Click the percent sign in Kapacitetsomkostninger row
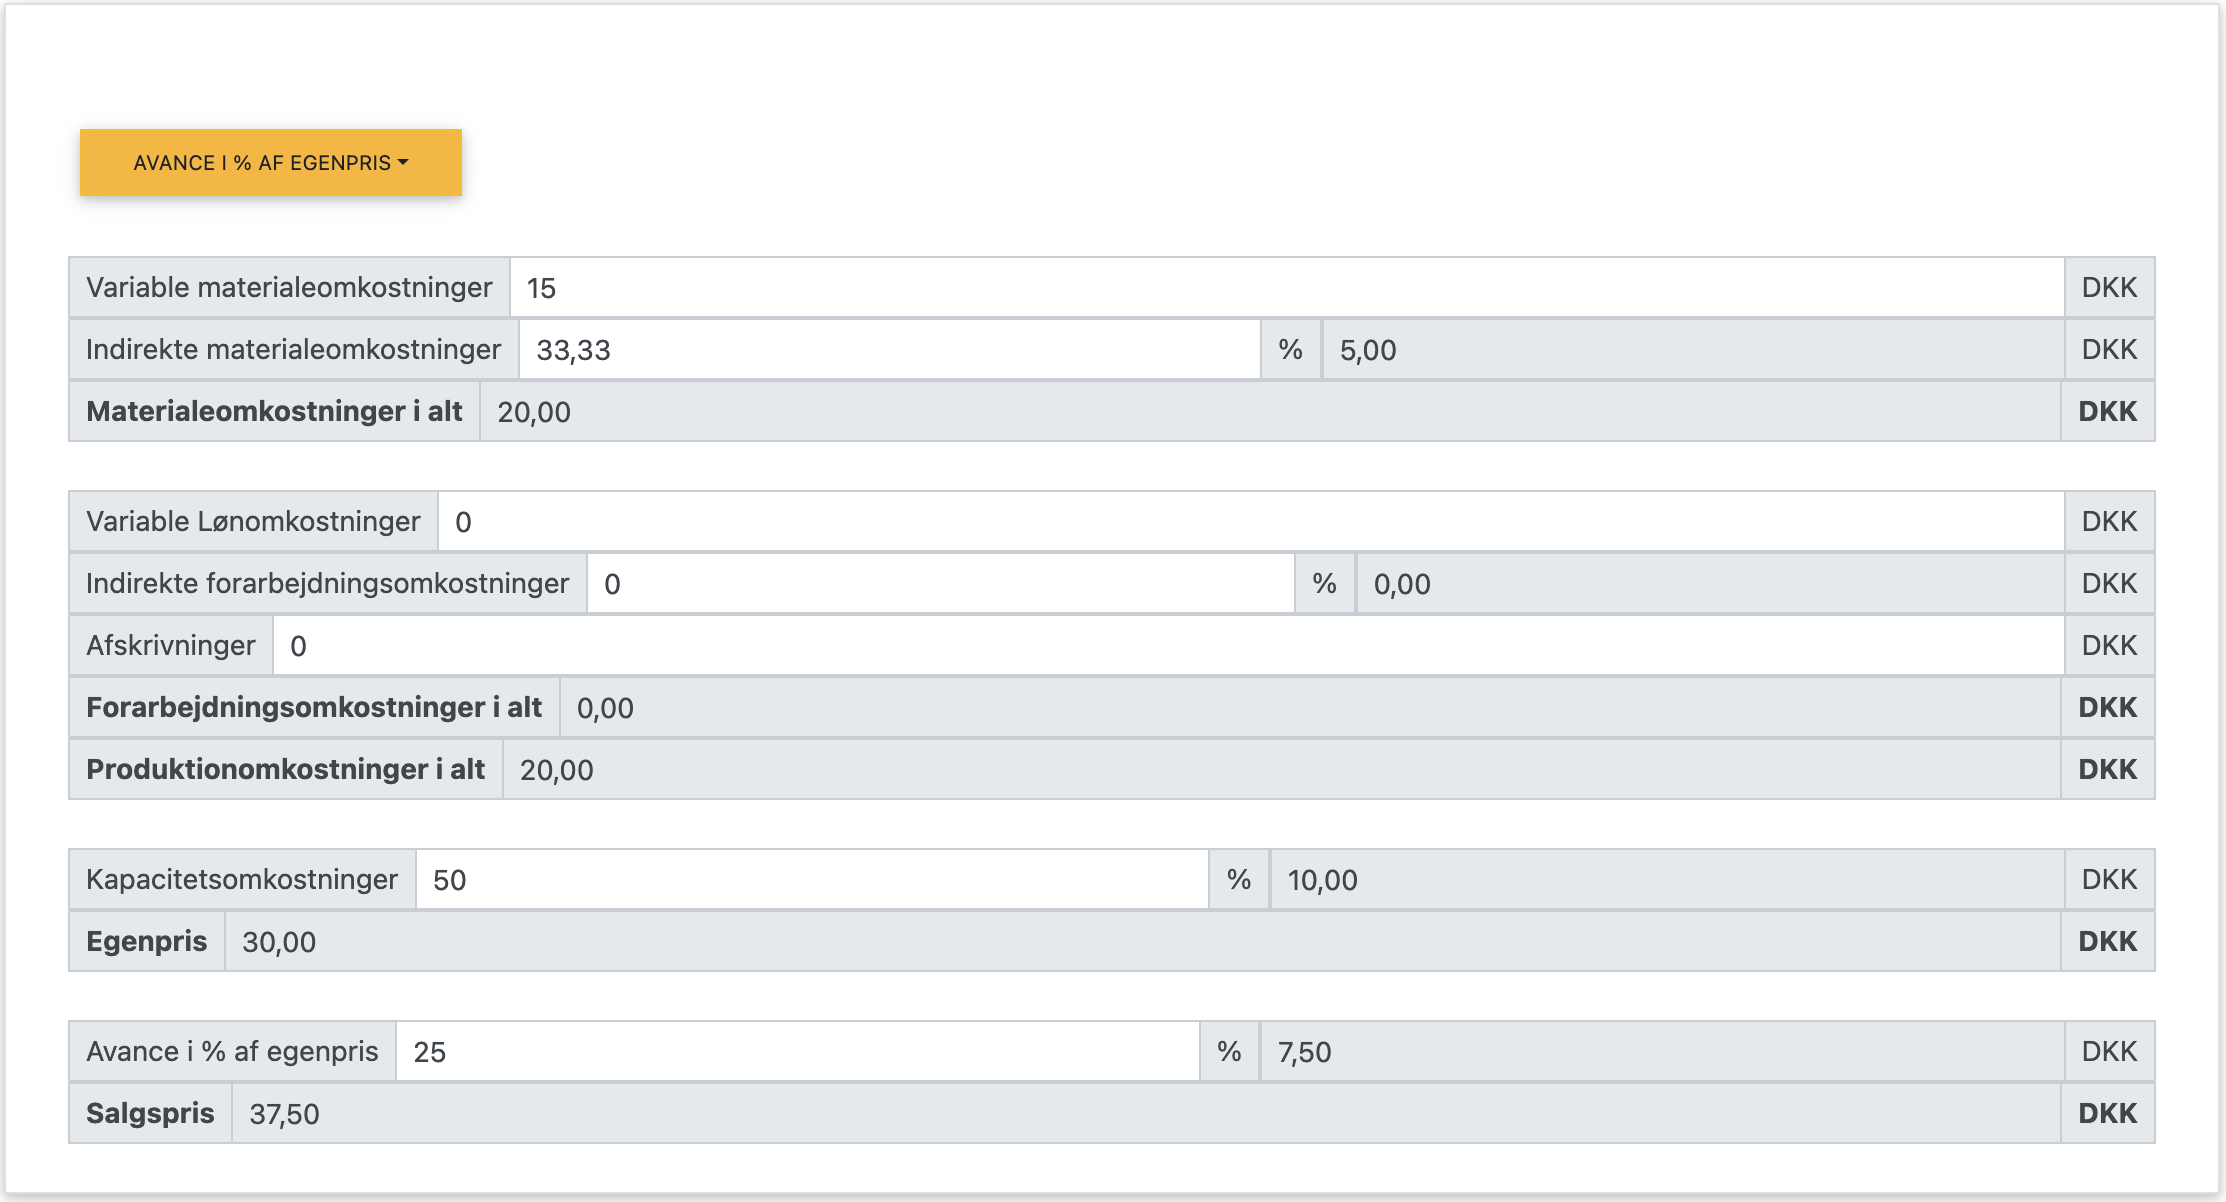 pyautogui.click(x=1239, y=880)
